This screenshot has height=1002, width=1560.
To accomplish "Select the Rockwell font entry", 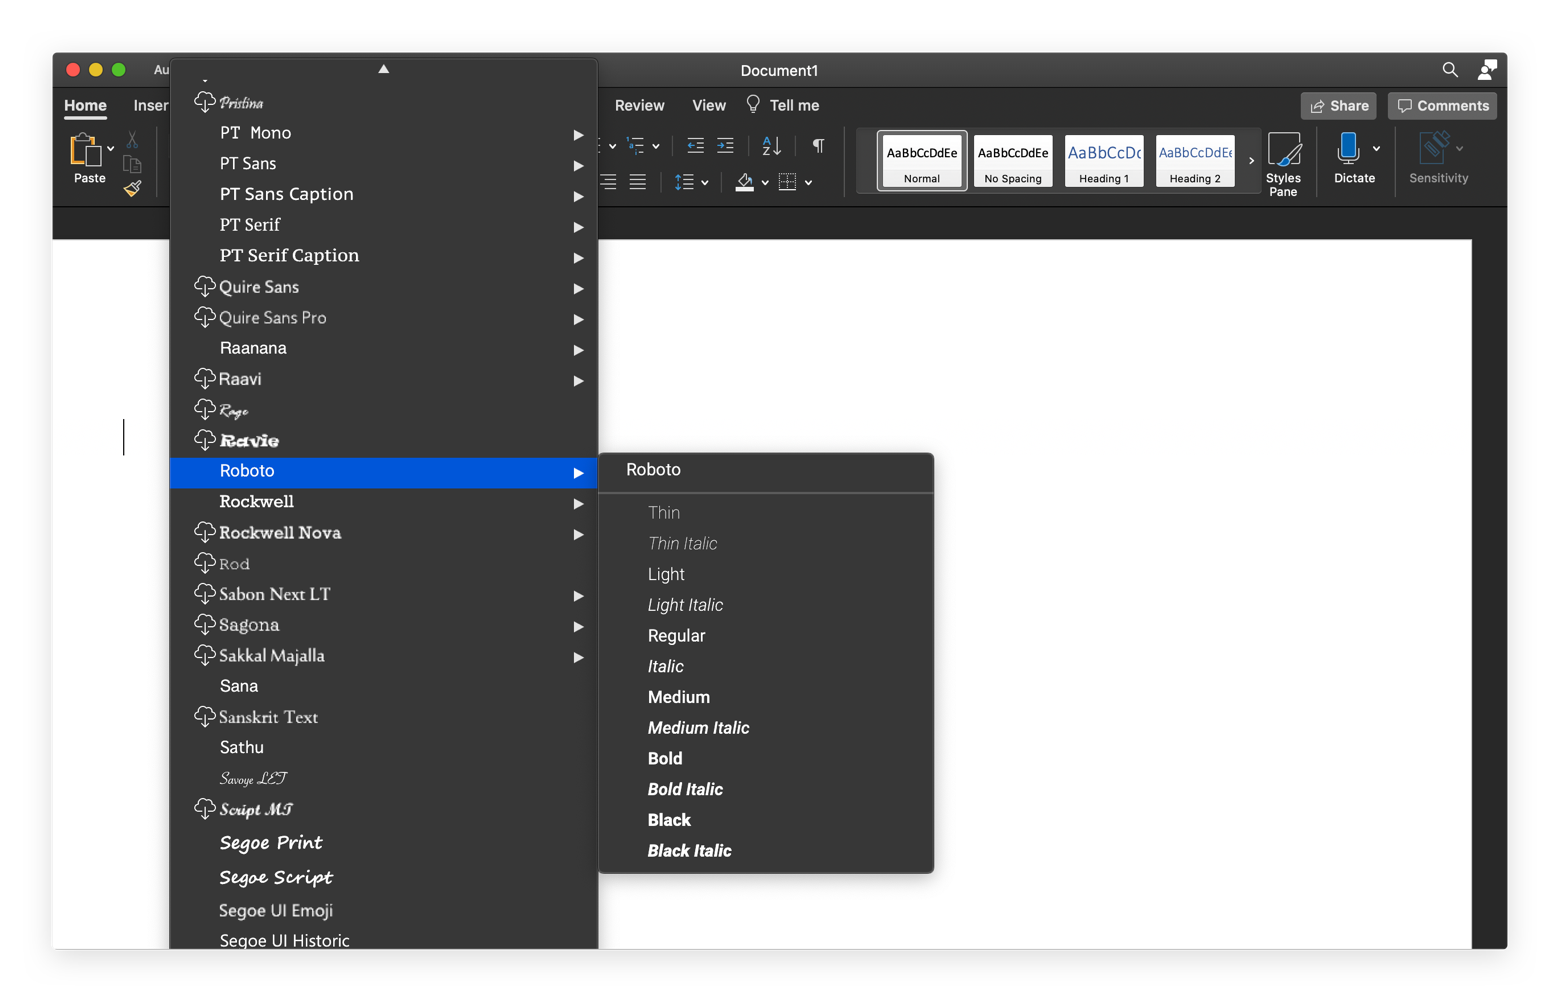I will (x=256, y=501).
